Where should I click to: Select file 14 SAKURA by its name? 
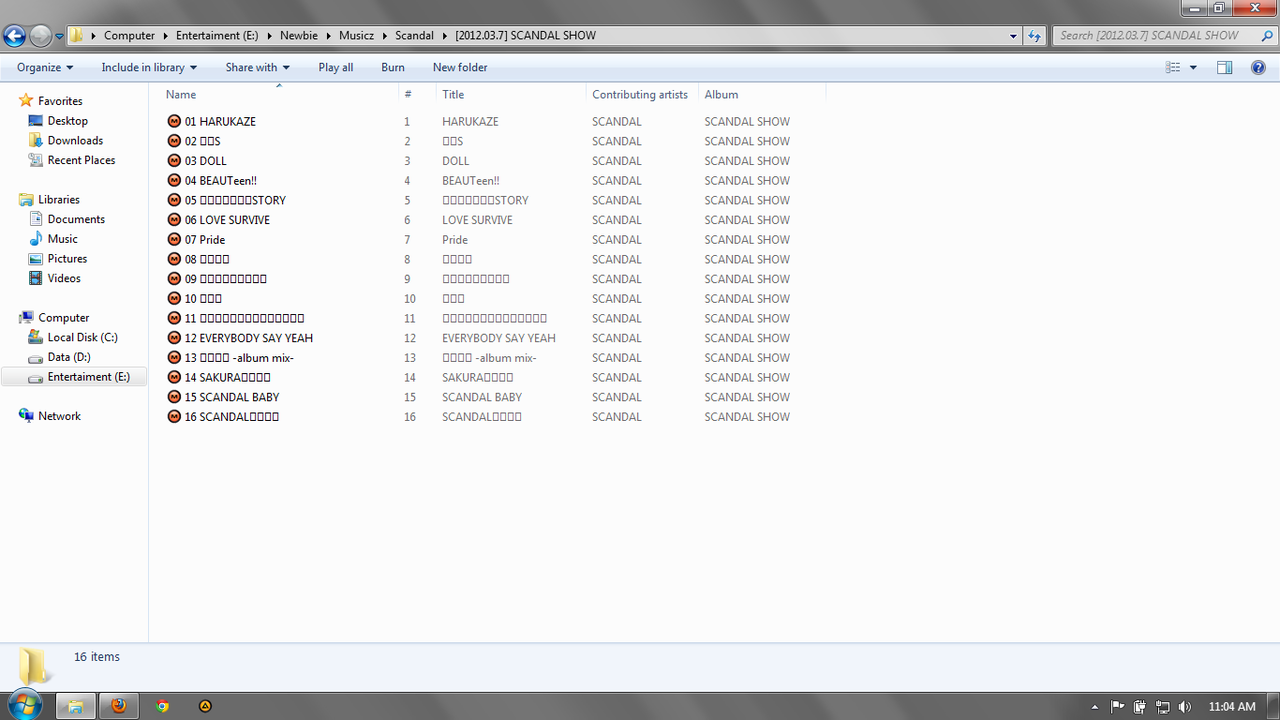pos(228,377)
